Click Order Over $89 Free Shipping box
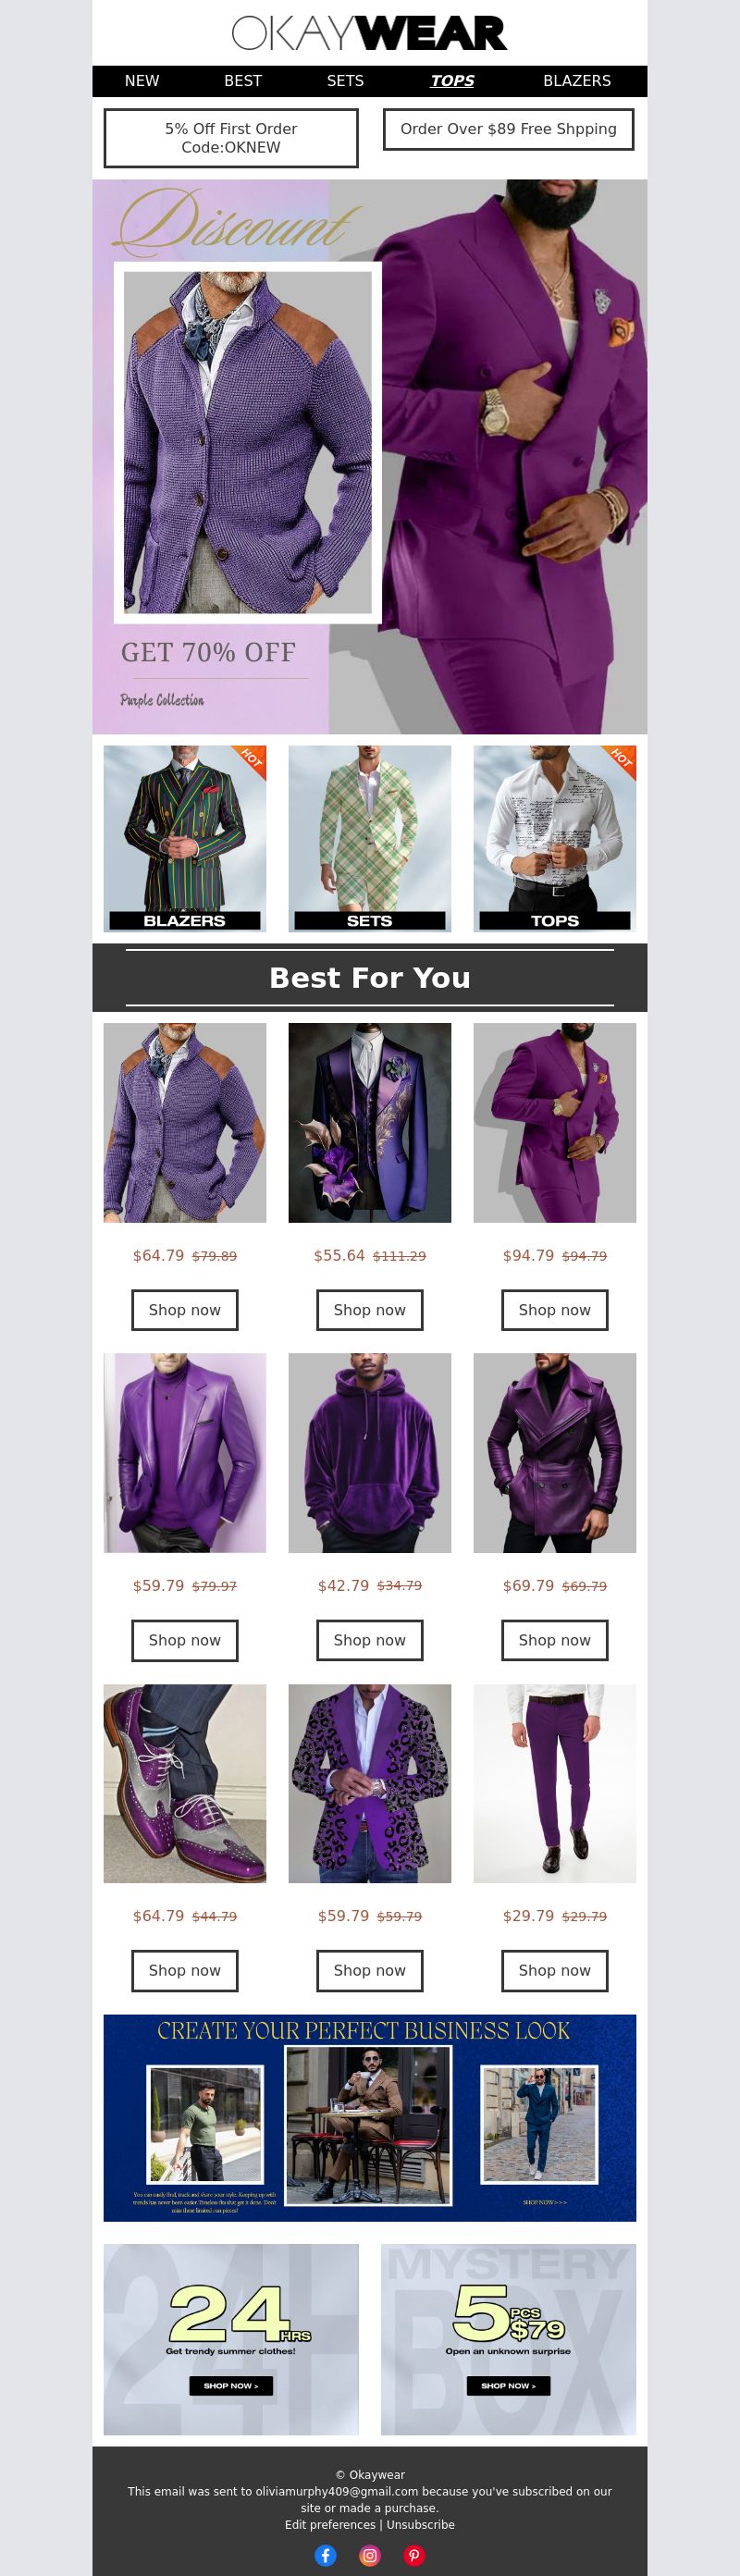The width and height of the screenshot is (740, 2576). pyautogui.click(x=509, y=129)
